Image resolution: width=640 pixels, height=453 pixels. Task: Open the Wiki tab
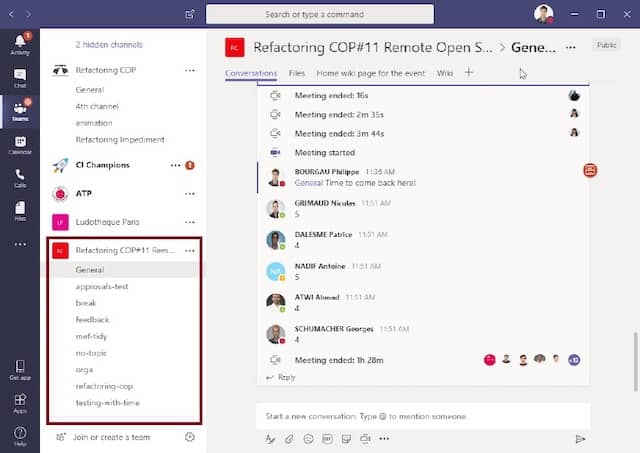tap(444, 73)
